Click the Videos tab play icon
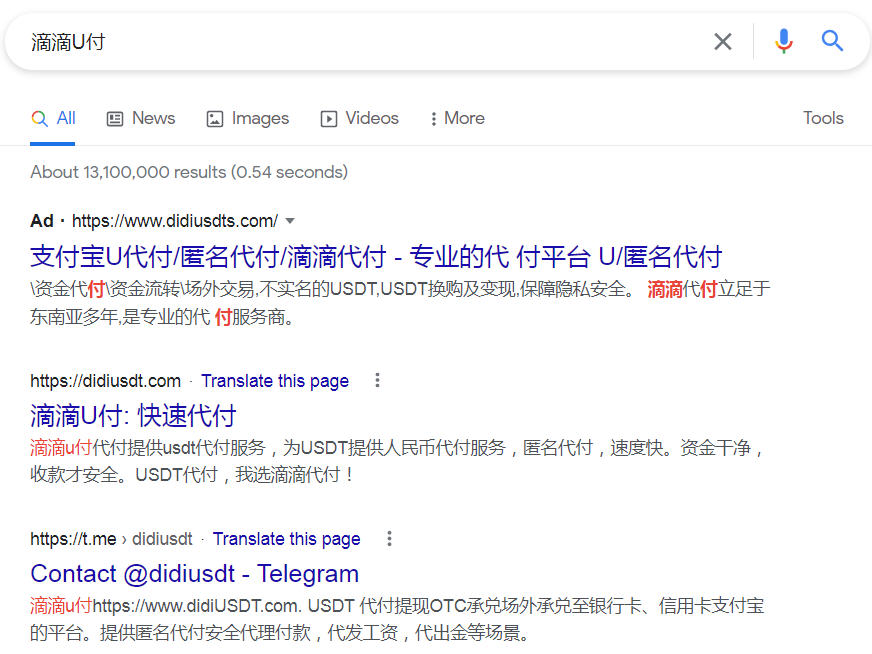 click(x=329, y=118)
